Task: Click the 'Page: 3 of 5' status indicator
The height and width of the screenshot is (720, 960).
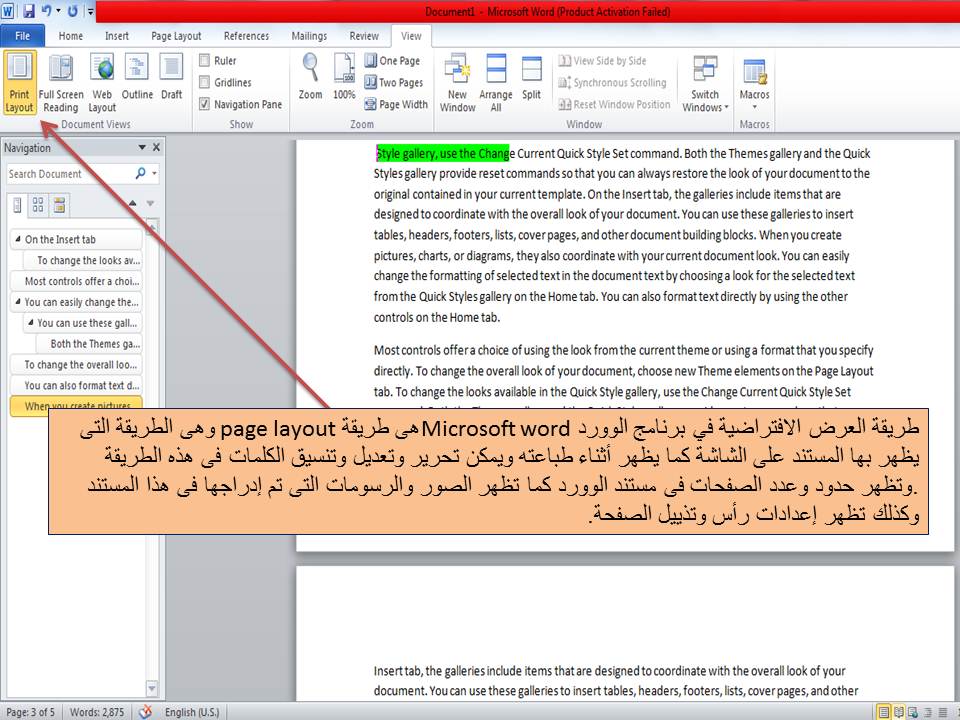Action: coord(31,712)
